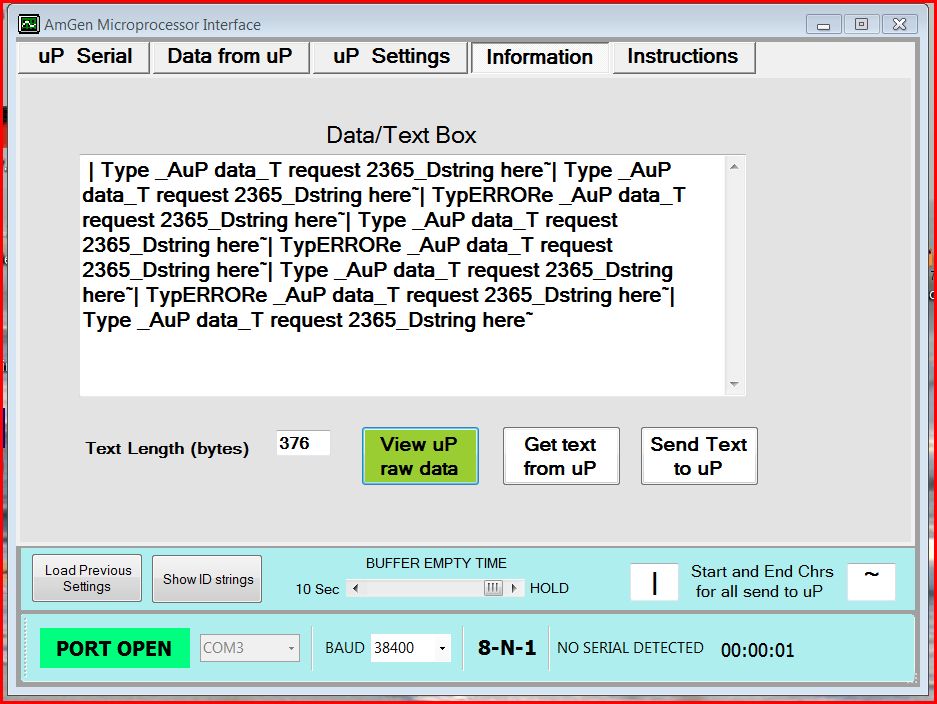The height and width of the screenshot is (704, 937).
Task: Click Get text from uP button
Action: click(x=560, y=456)
